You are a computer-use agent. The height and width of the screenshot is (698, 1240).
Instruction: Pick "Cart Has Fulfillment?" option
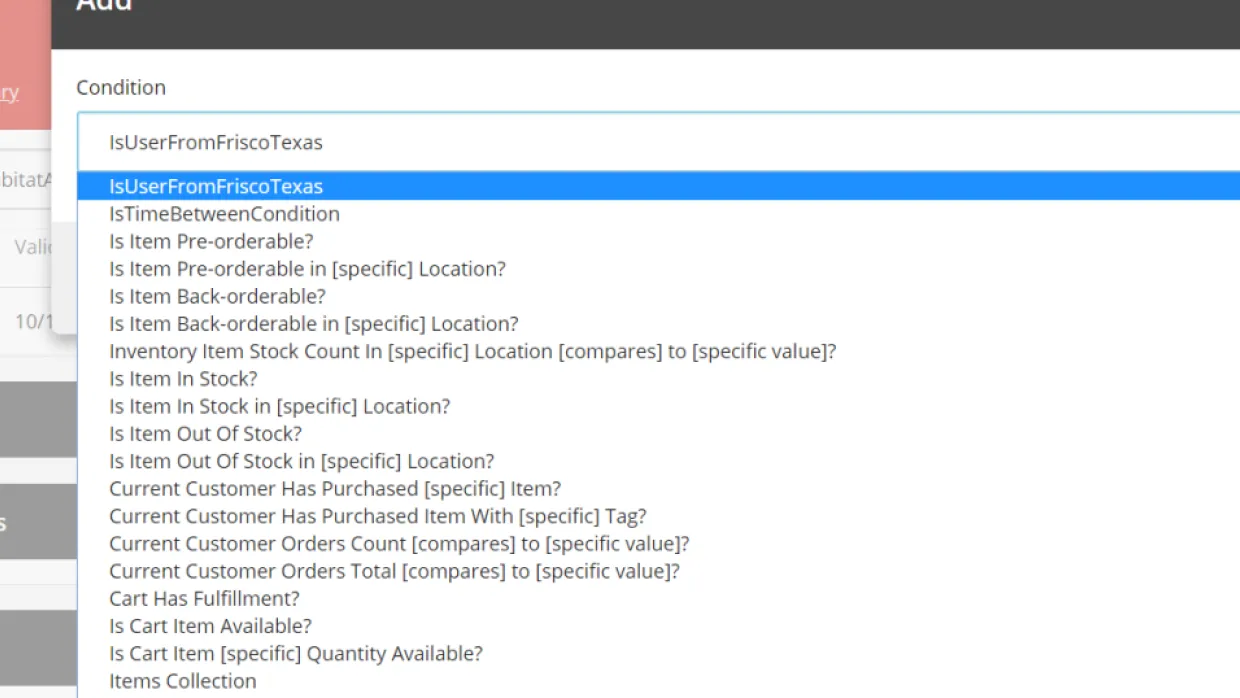(x=204, y=599)
